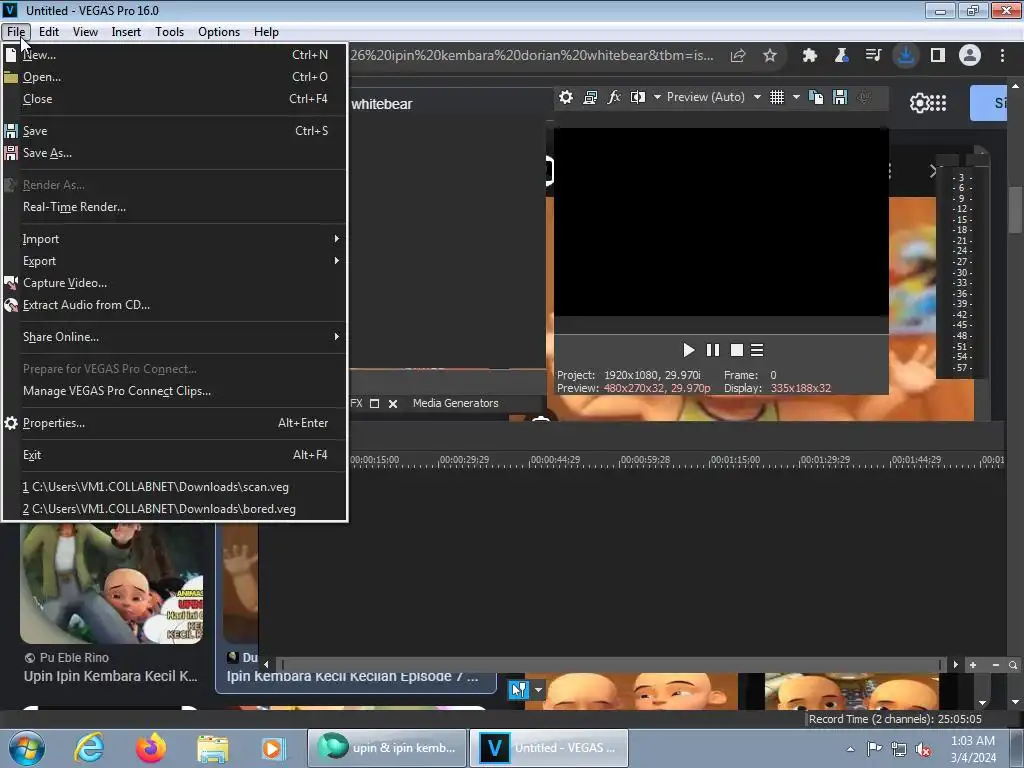Choose Save As... from File menu
This screenshot has width=1024, height=768.
[174, 153]
